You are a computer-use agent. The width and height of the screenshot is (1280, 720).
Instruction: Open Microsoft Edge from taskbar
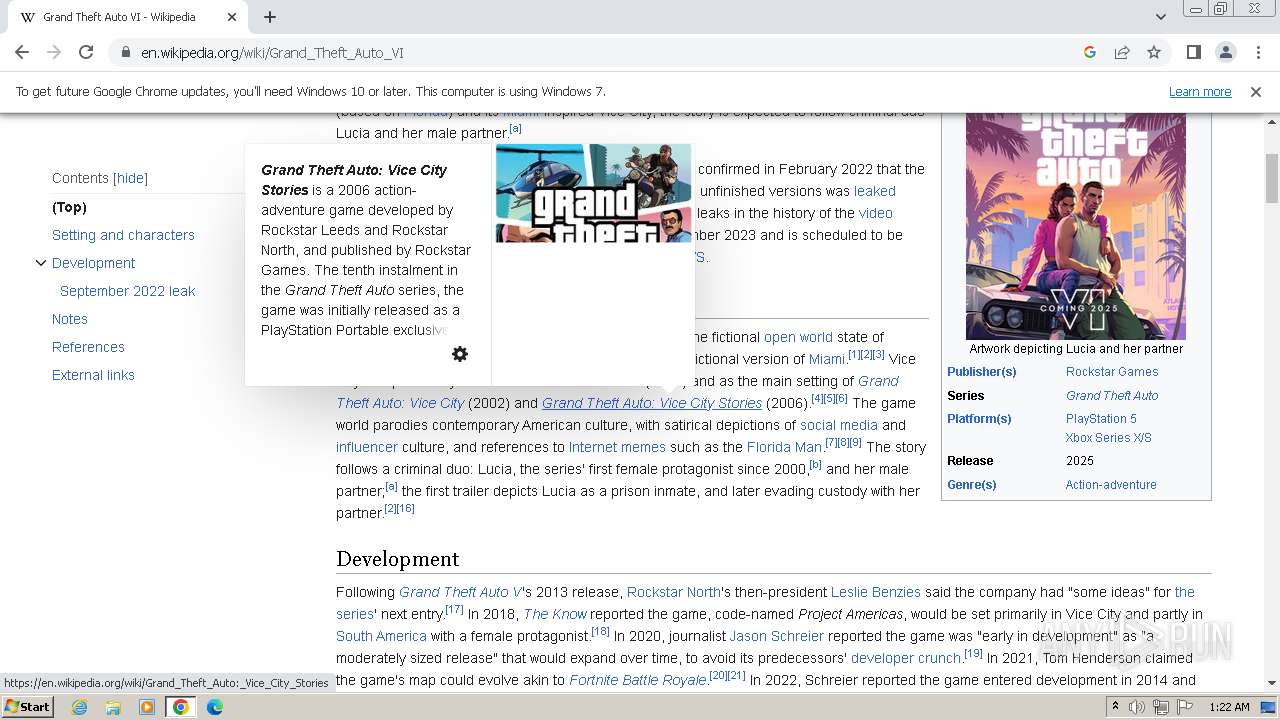point(214,707)
